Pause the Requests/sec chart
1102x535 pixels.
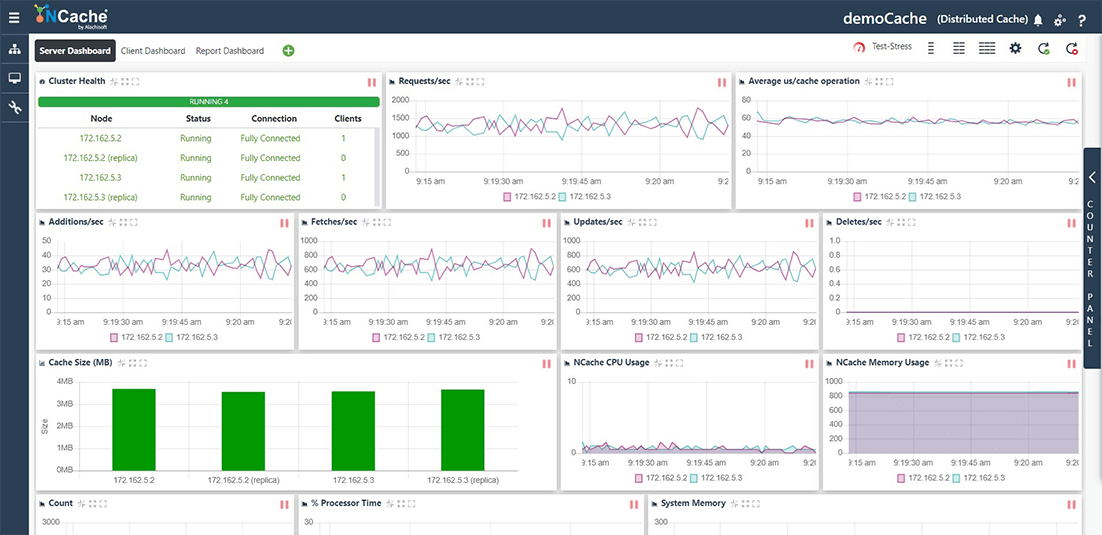[x=722, y=82]
